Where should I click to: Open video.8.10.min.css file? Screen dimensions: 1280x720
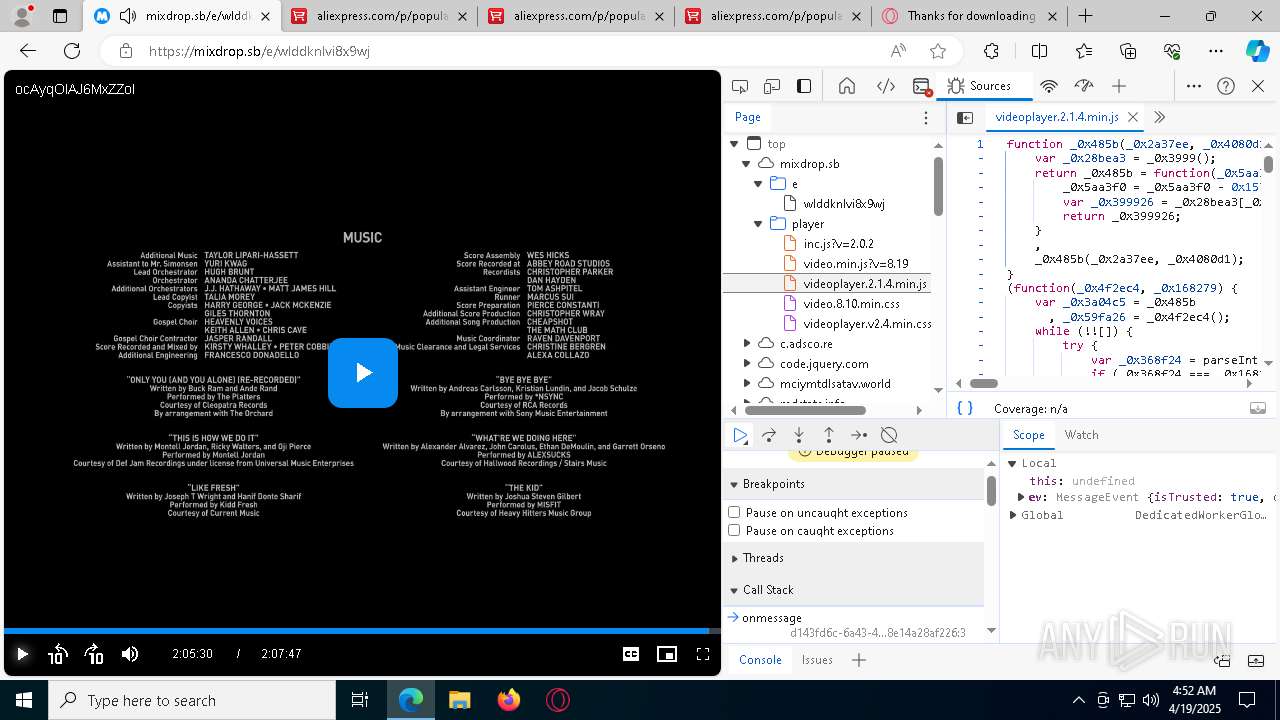(851, 304)
